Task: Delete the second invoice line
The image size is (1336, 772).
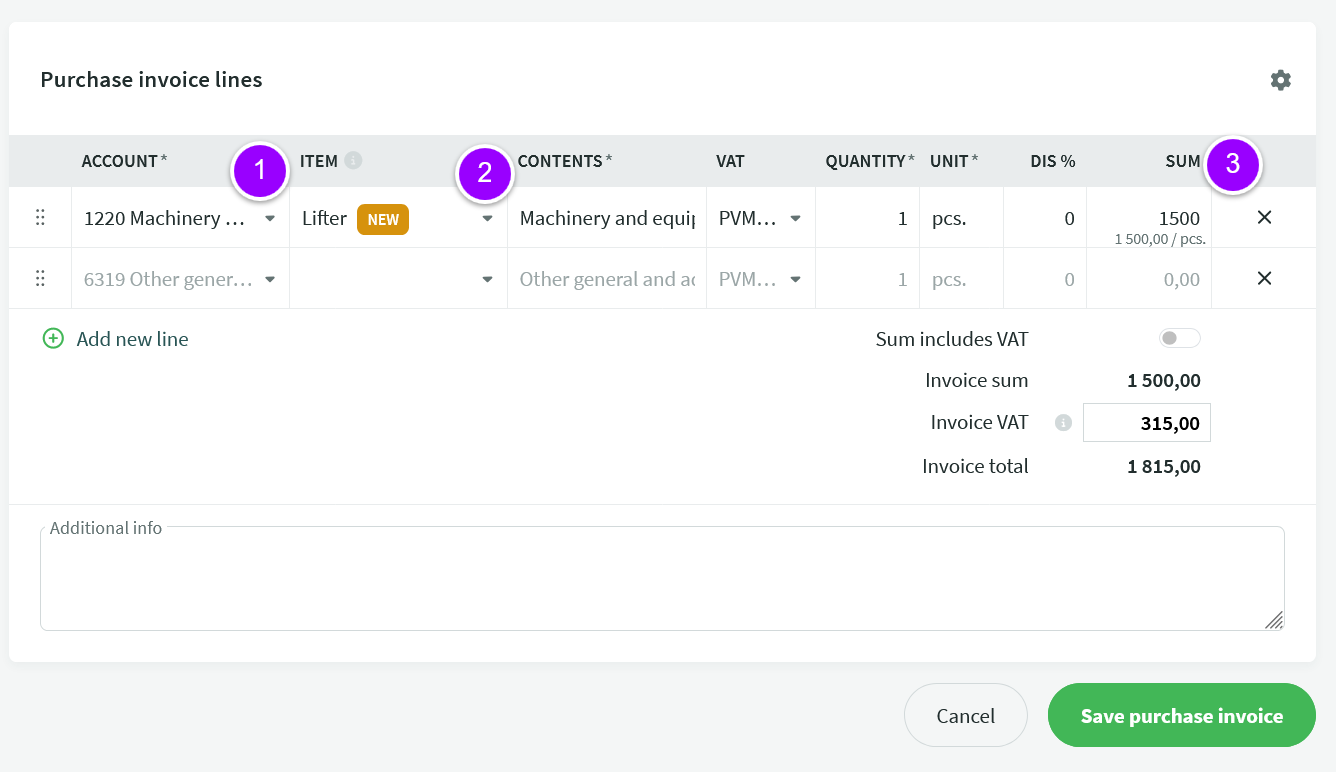Action: coord(1264,279)
